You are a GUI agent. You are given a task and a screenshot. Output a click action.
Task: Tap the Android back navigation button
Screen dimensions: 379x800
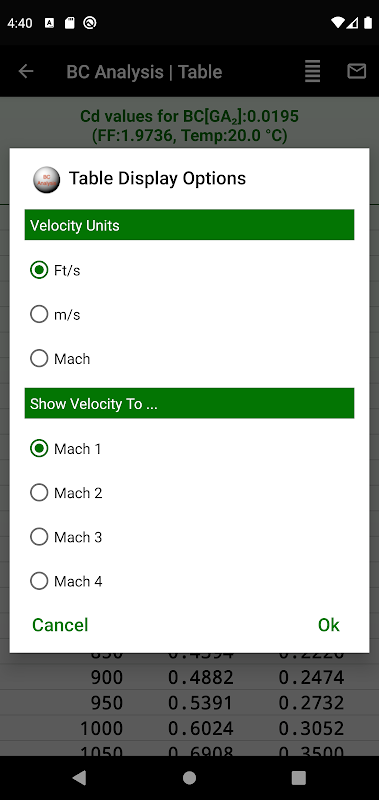(x=79, y=777)
